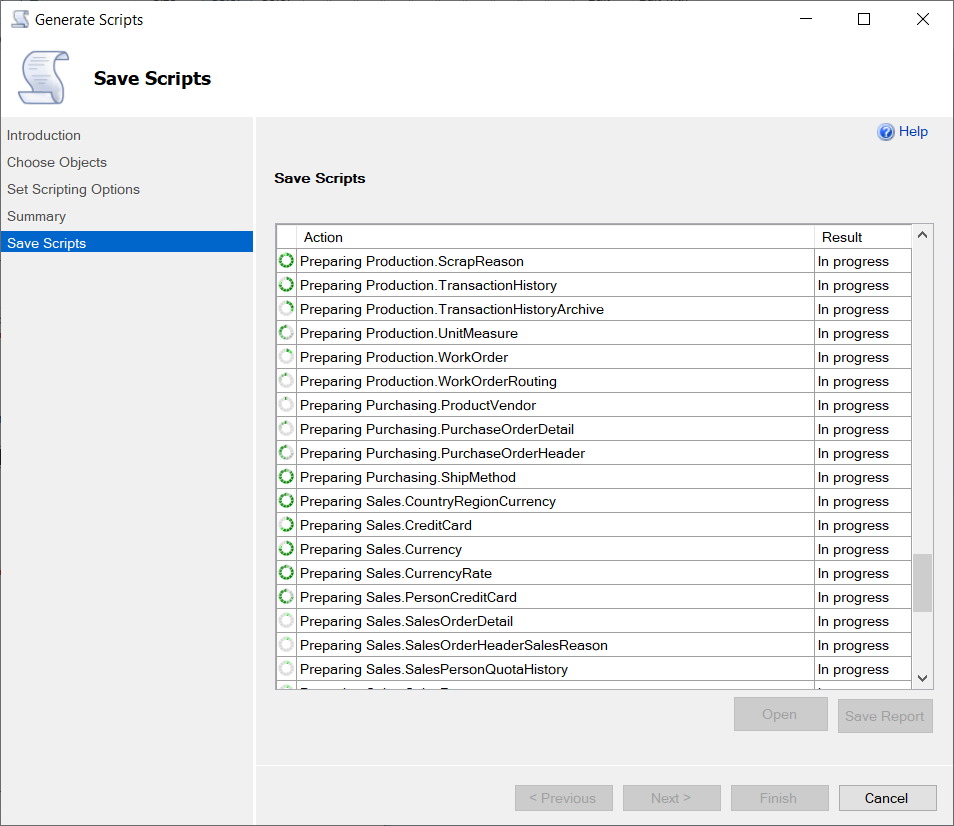Click the Cancel button
Viewport: 954px width, 826px height.
click(x=887, y=798)
